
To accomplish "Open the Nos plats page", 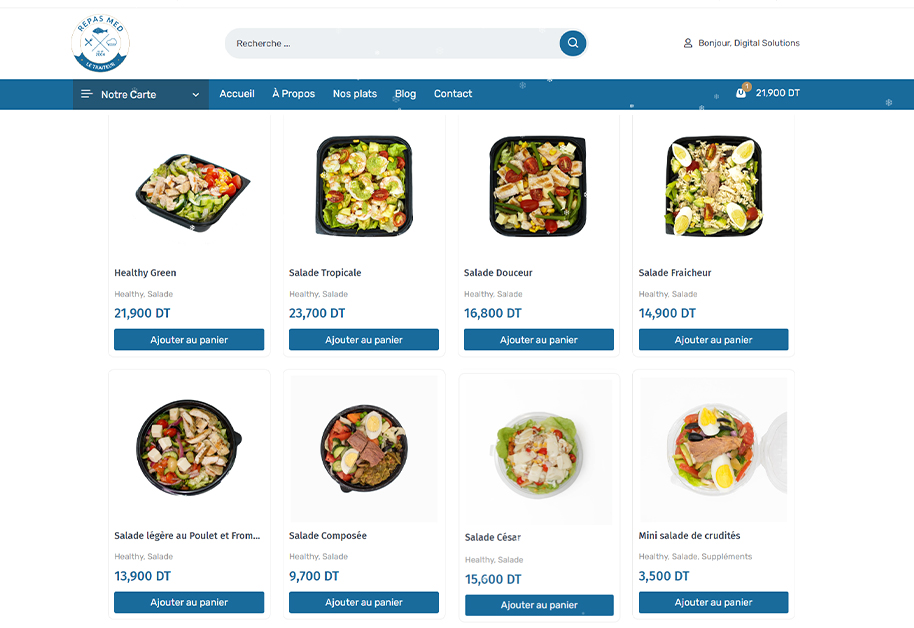I will pyautogui.click(x=354, y=93).
